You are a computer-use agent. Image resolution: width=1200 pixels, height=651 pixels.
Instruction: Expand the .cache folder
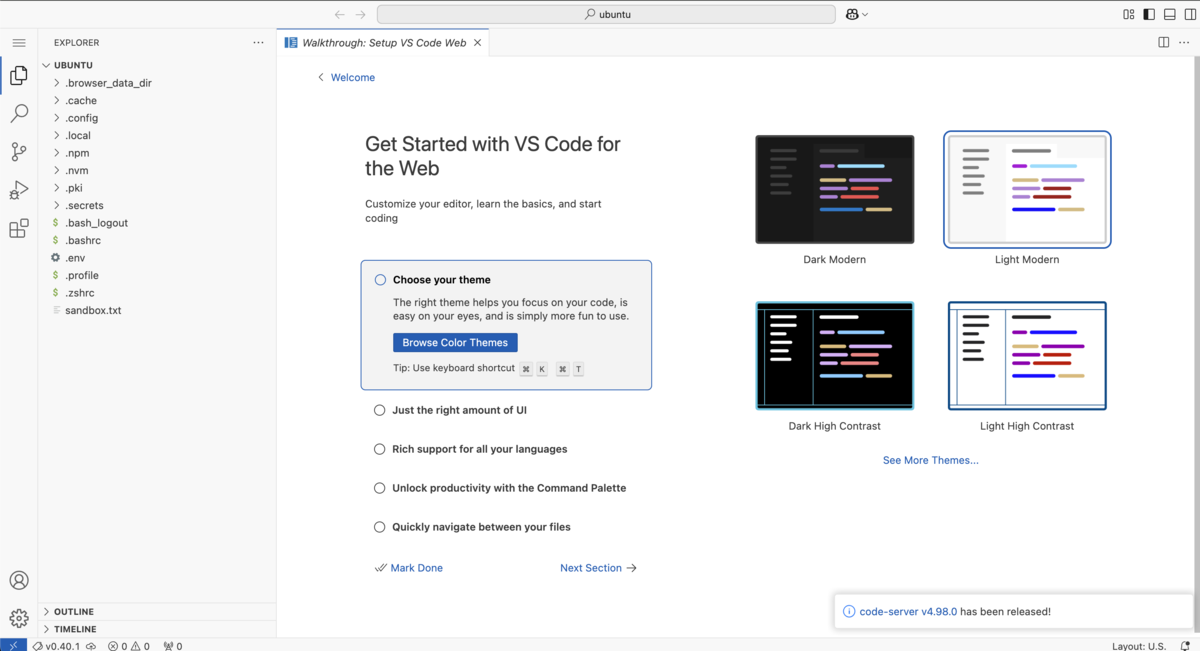tap(57, 100)
